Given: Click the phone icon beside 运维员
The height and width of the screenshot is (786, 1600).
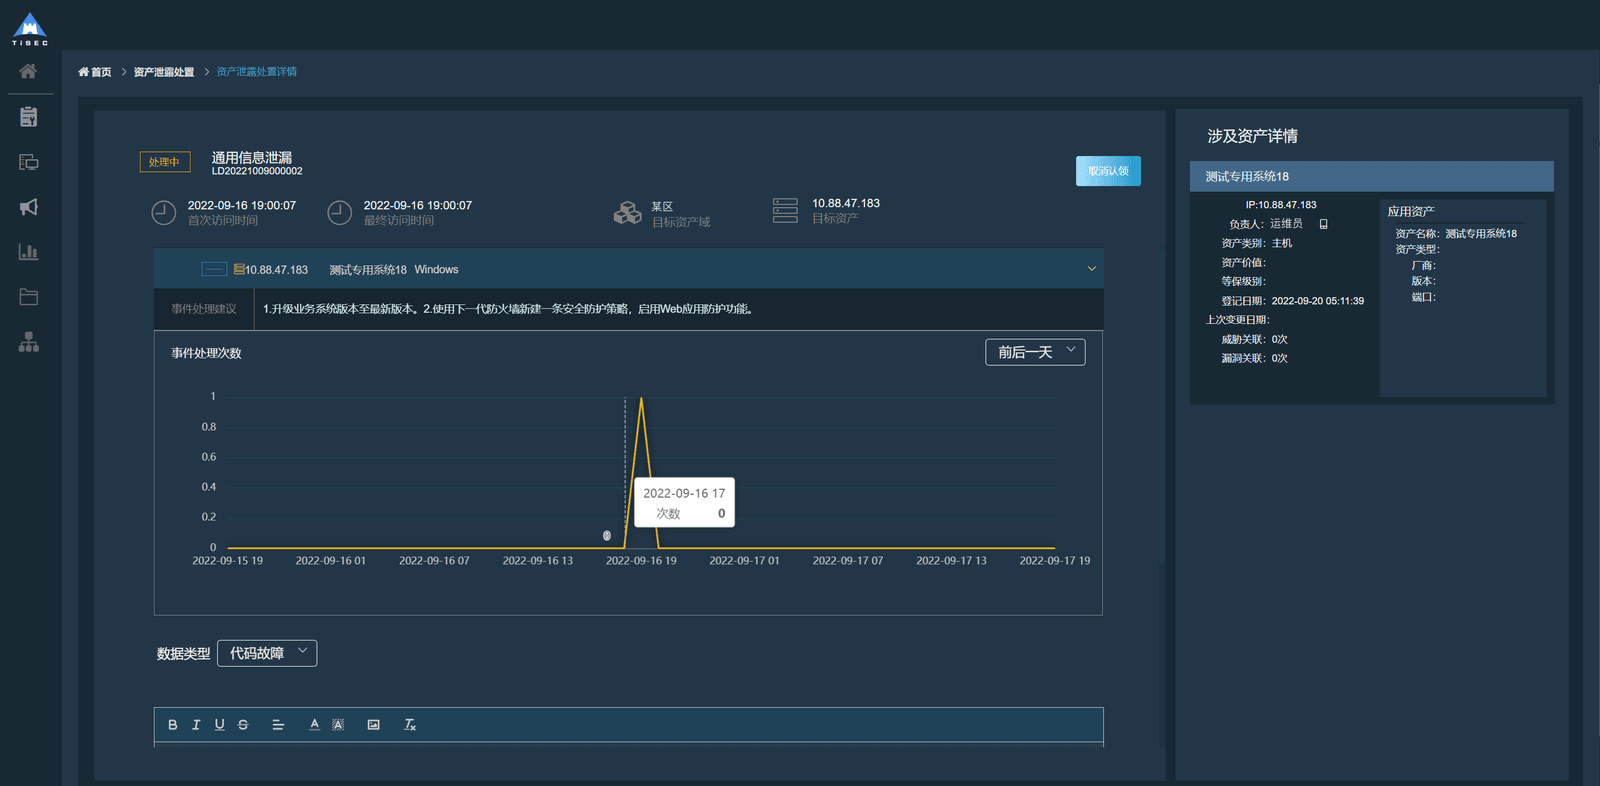Looking at the screenshot, I should (x=1323, y=224).
